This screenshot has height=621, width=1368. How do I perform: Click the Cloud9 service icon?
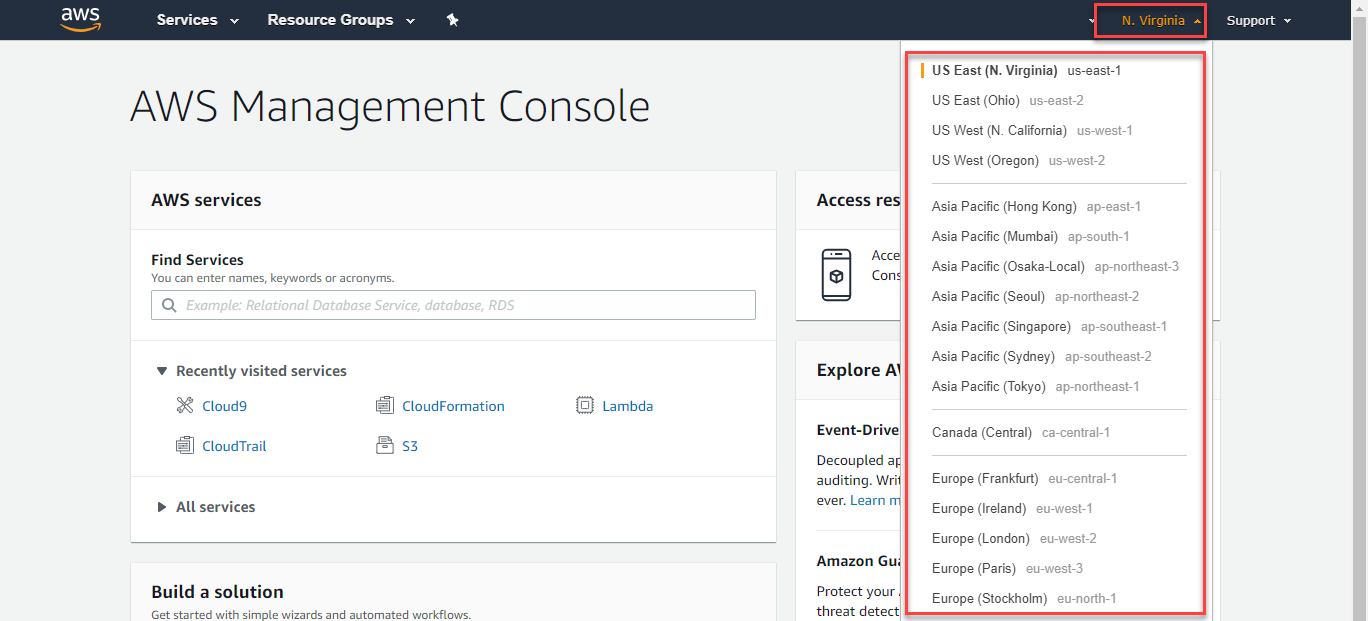coord(184,406)
